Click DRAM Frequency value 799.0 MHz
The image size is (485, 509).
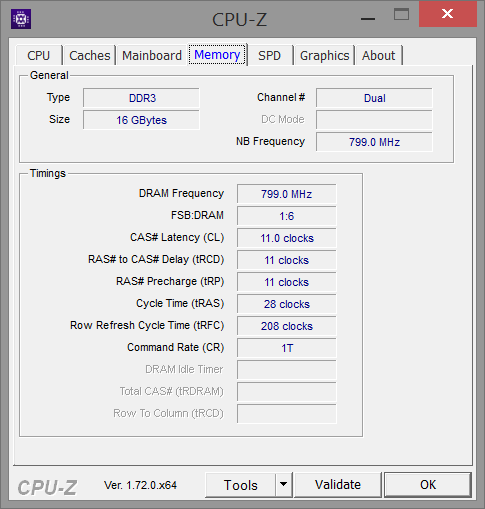pos(287,194)
